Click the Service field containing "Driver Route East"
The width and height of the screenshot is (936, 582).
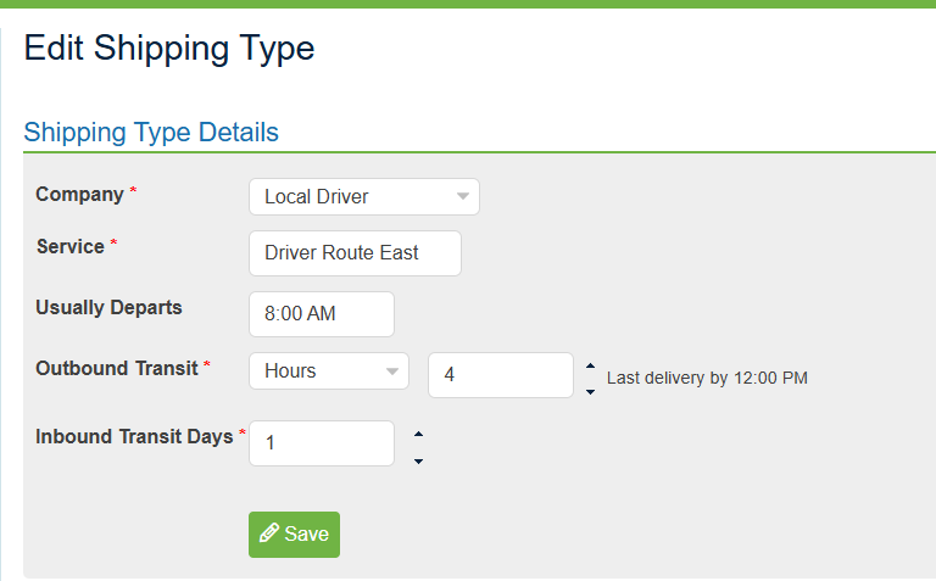354,253
